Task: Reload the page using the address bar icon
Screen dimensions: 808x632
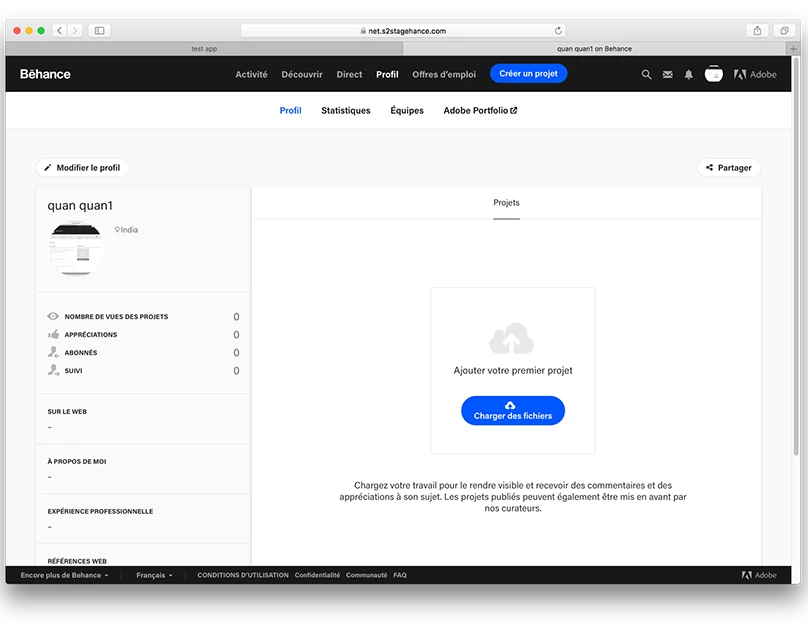Action: pos(559,31)
